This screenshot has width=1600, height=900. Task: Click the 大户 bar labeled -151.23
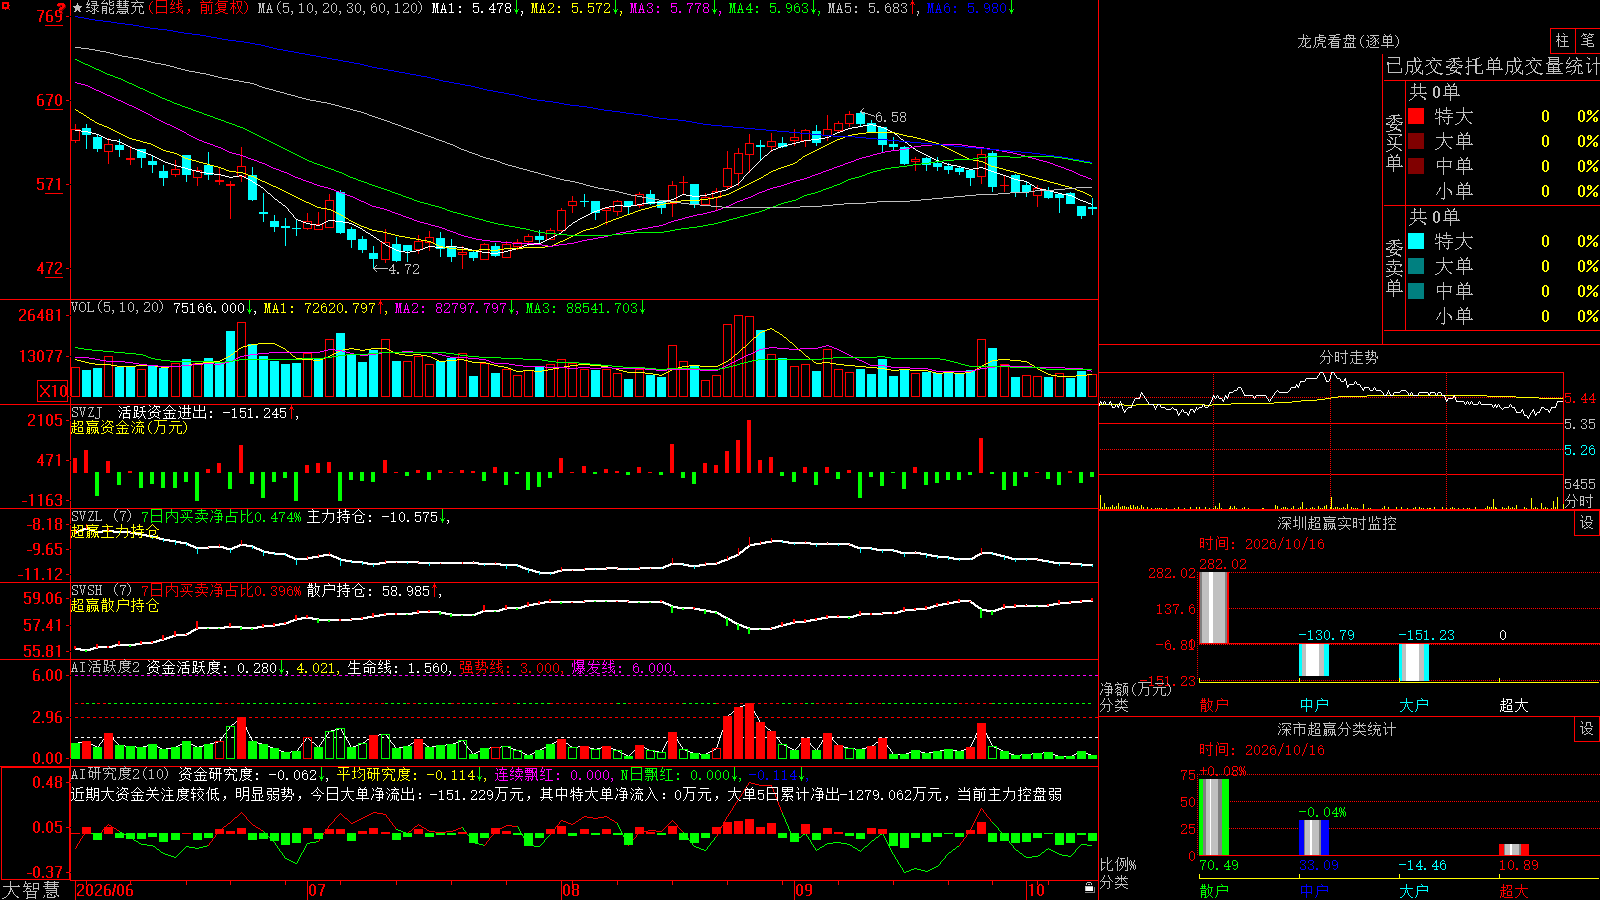coord(1414,662)
